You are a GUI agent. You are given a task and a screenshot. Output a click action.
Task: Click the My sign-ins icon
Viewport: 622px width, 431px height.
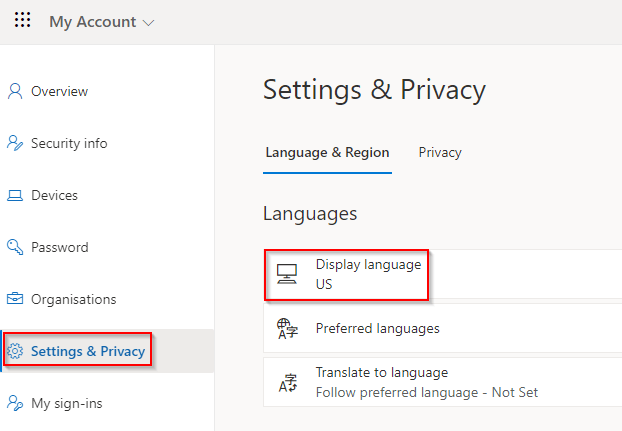pyautogui.click(x=15, y=403)
